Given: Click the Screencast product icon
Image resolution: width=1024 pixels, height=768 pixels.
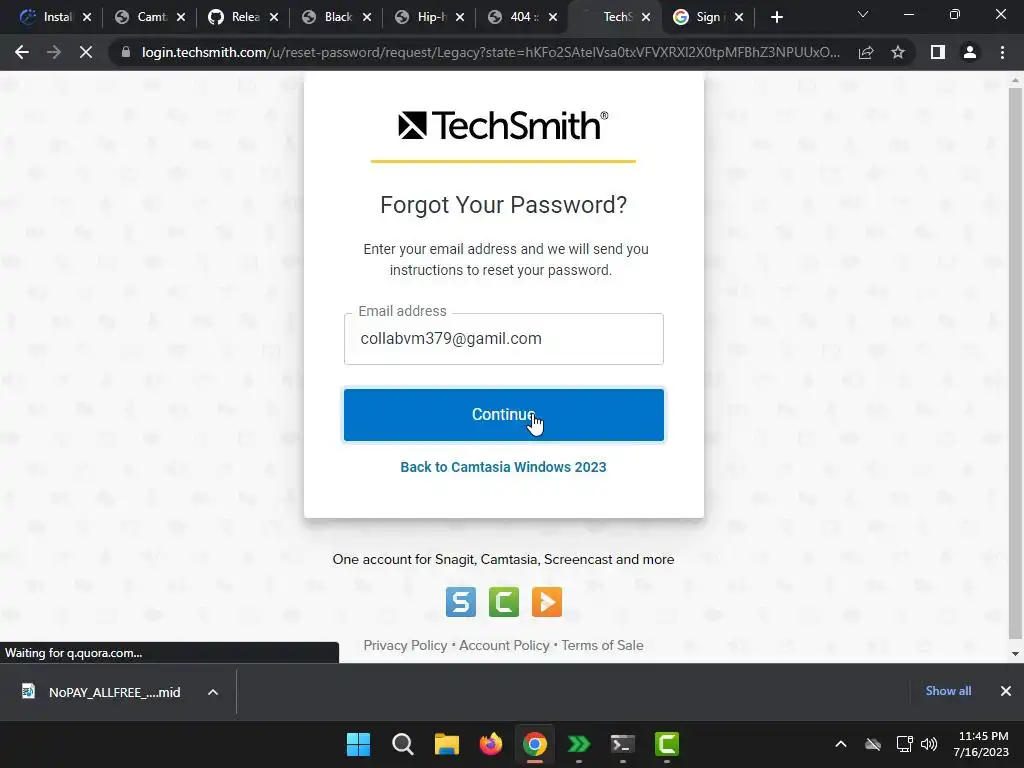Looking at the screenshot, I should tap(547, 601).
